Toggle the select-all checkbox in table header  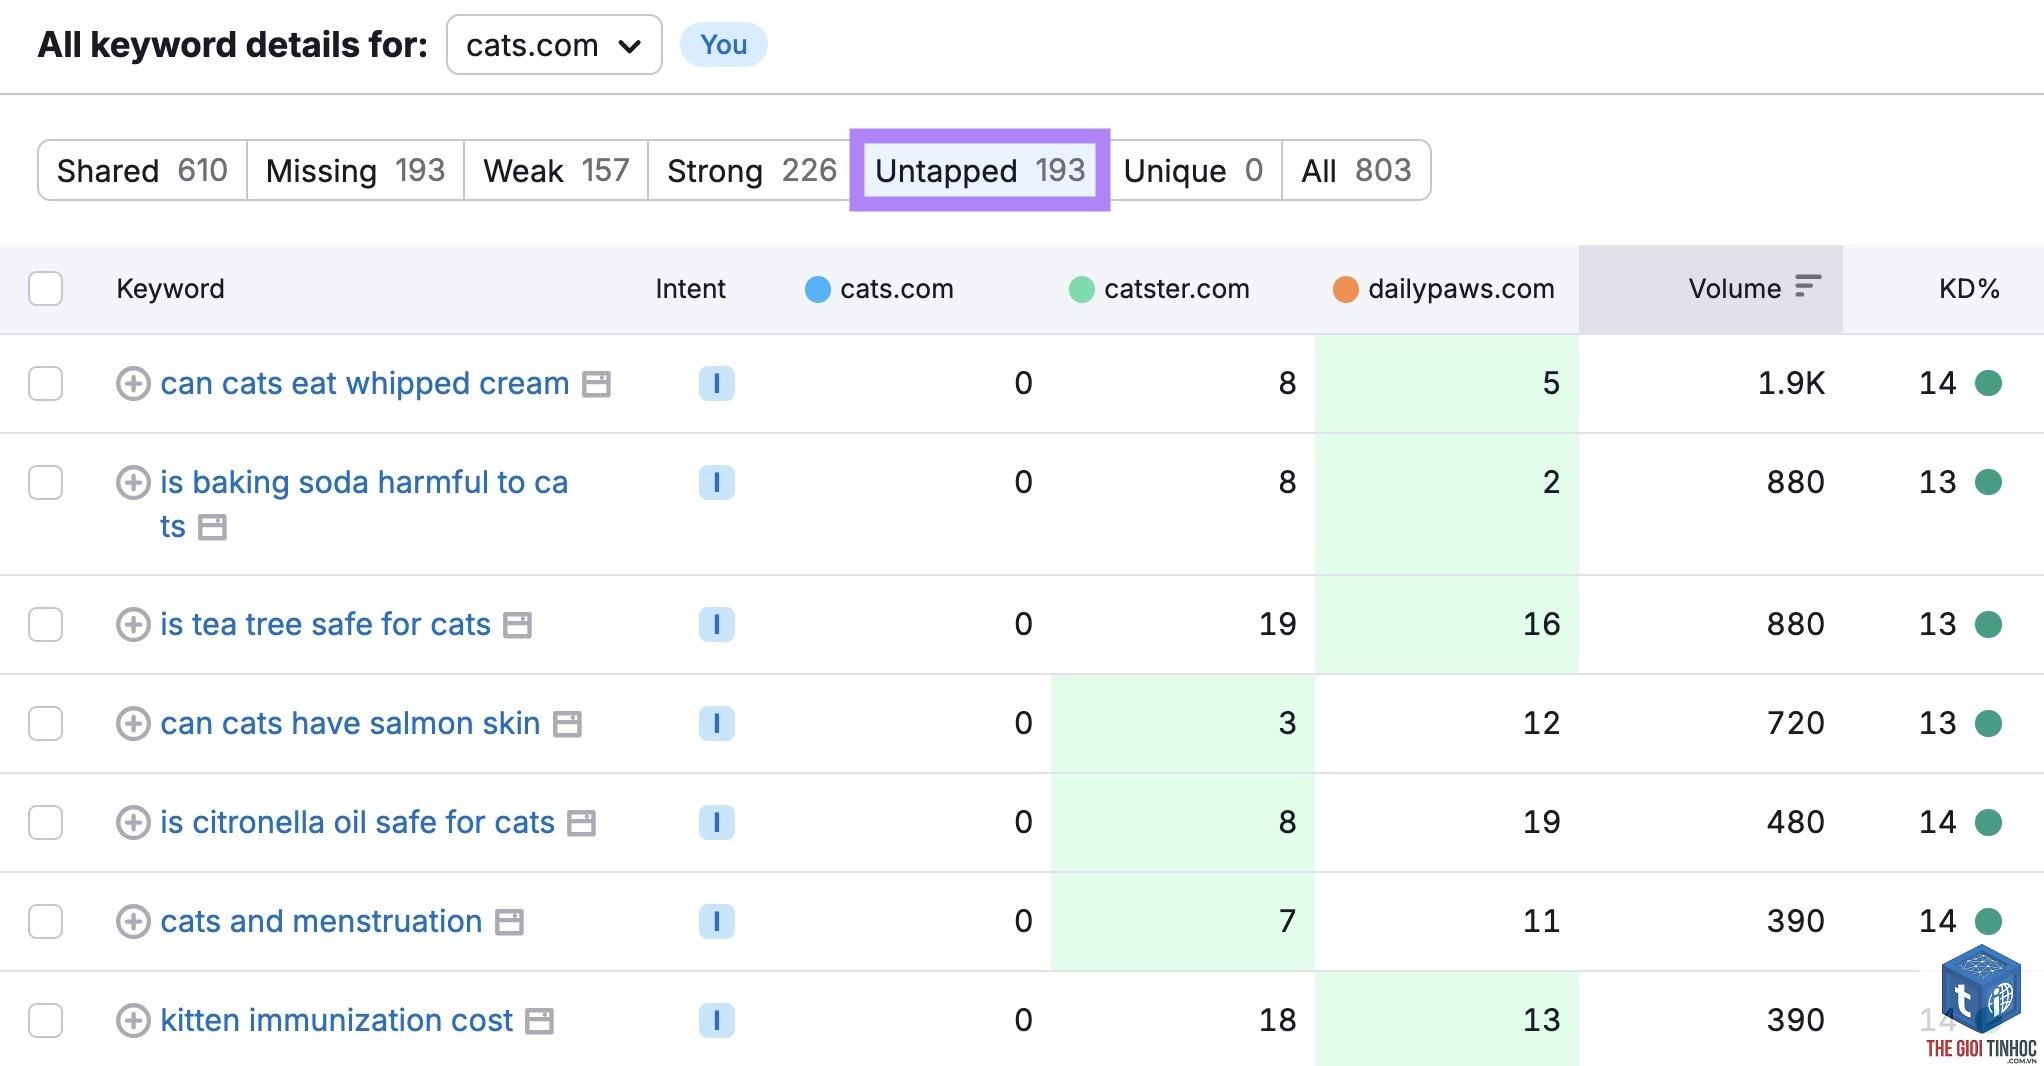pyautogui.click(x=46, y=289)
